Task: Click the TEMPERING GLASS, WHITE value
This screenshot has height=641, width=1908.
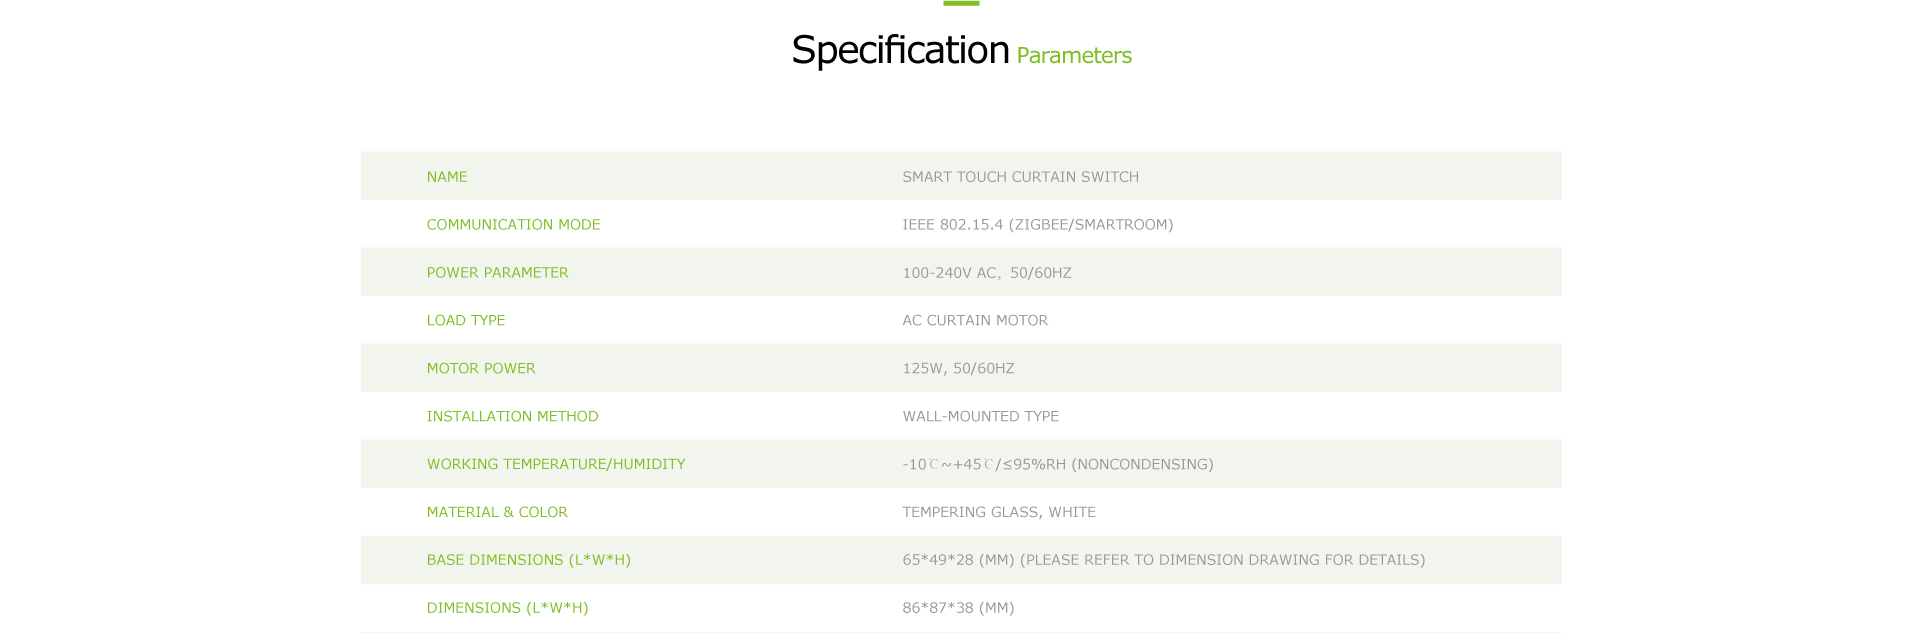Action: (999, 513)
